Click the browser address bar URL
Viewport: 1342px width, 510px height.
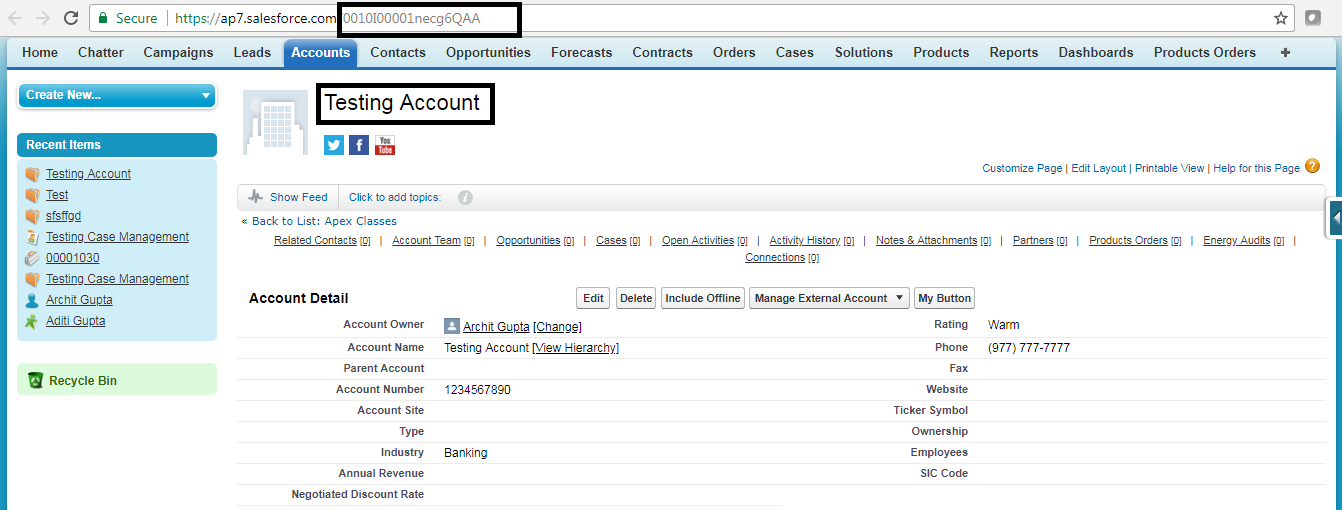click(700, 18)
